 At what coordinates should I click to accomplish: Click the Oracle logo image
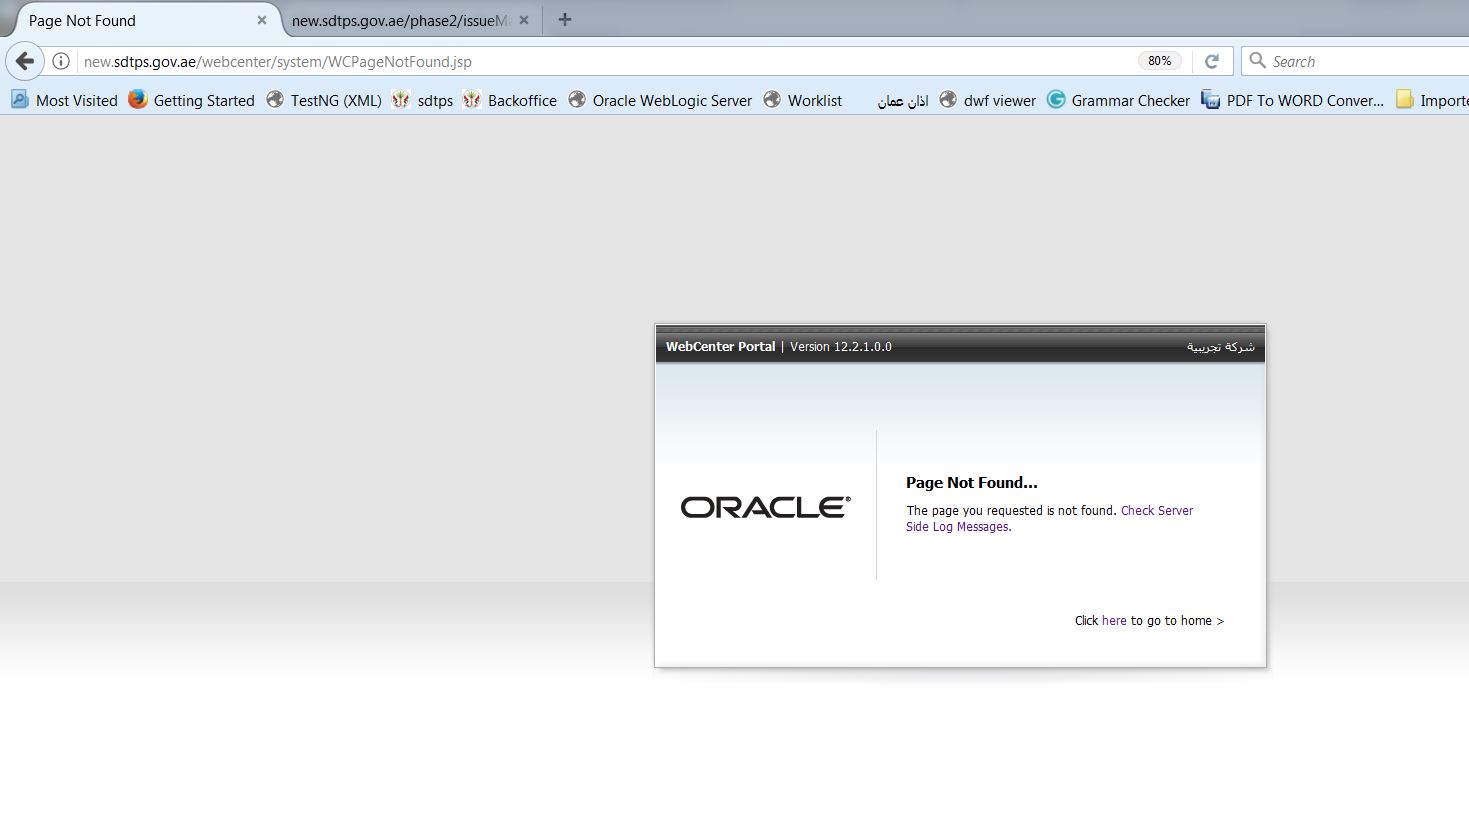[766, 507]
